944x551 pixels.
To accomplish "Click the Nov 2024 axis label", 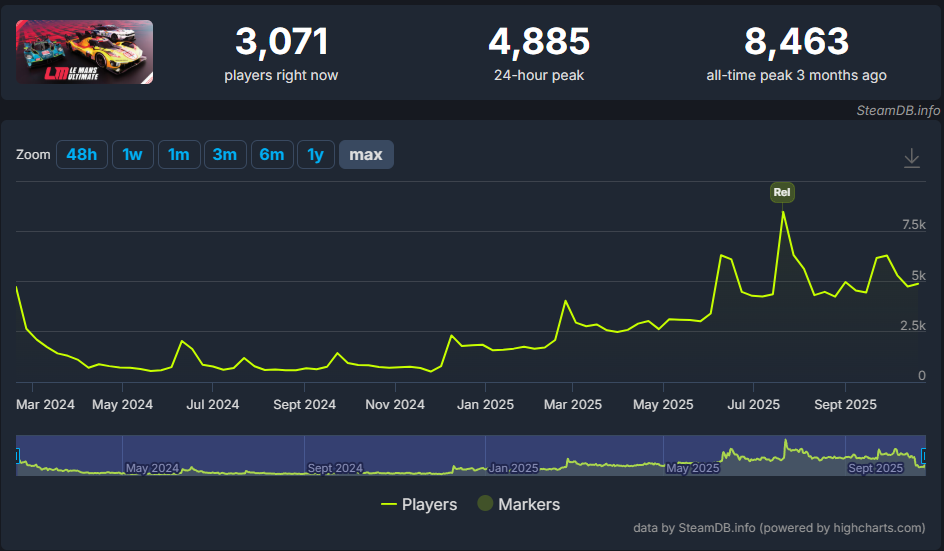I will click(395, 405).
